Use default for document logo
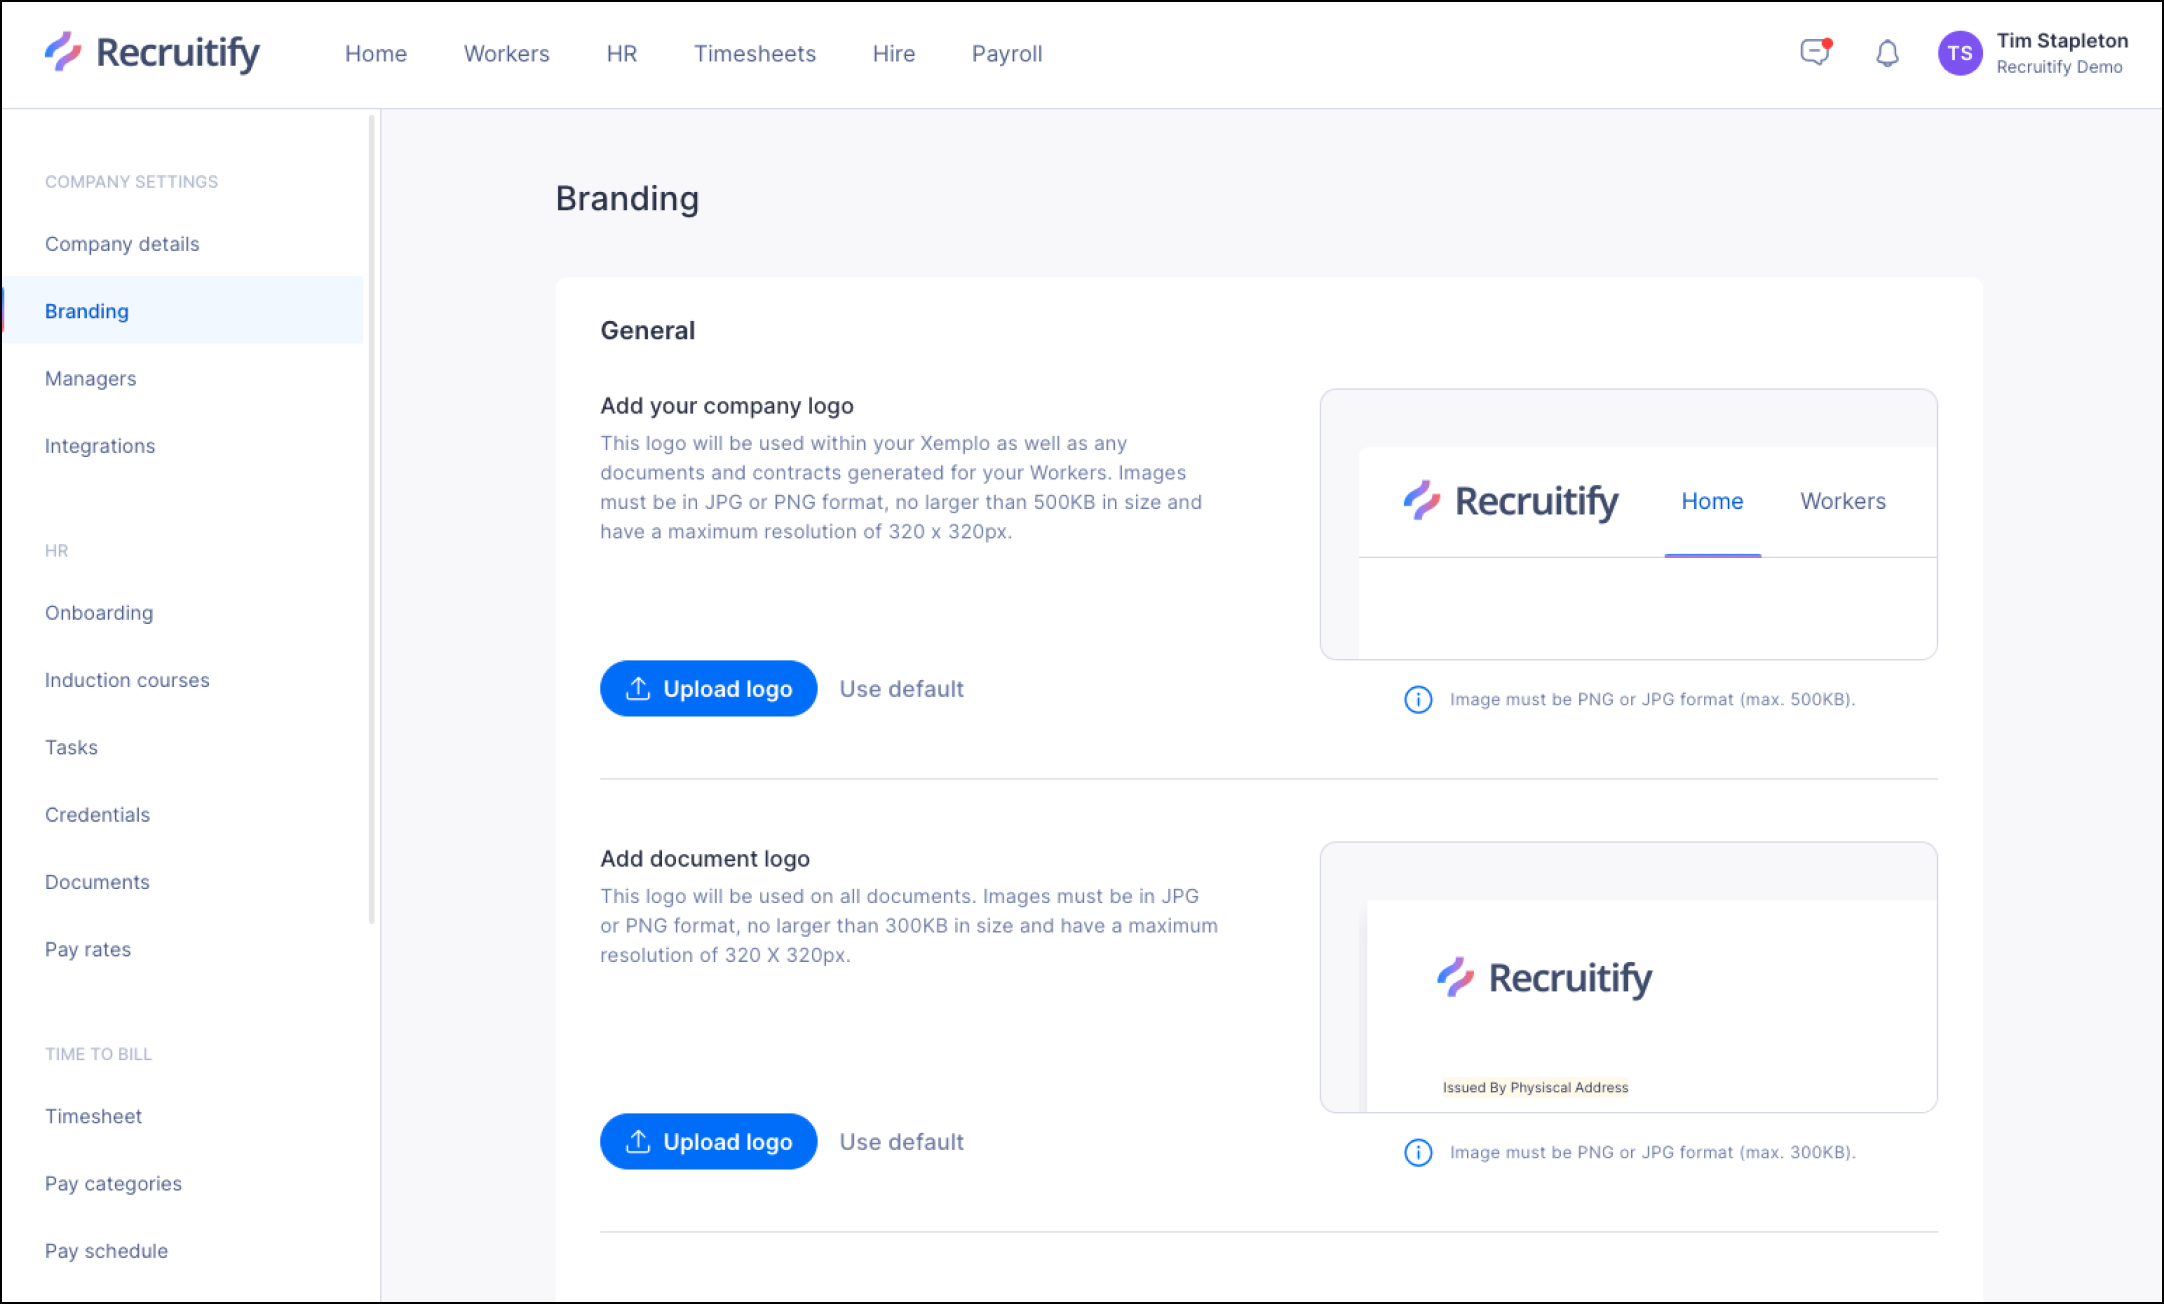The width and height of the screenshot is (2164, 1304). [901, 1142]
